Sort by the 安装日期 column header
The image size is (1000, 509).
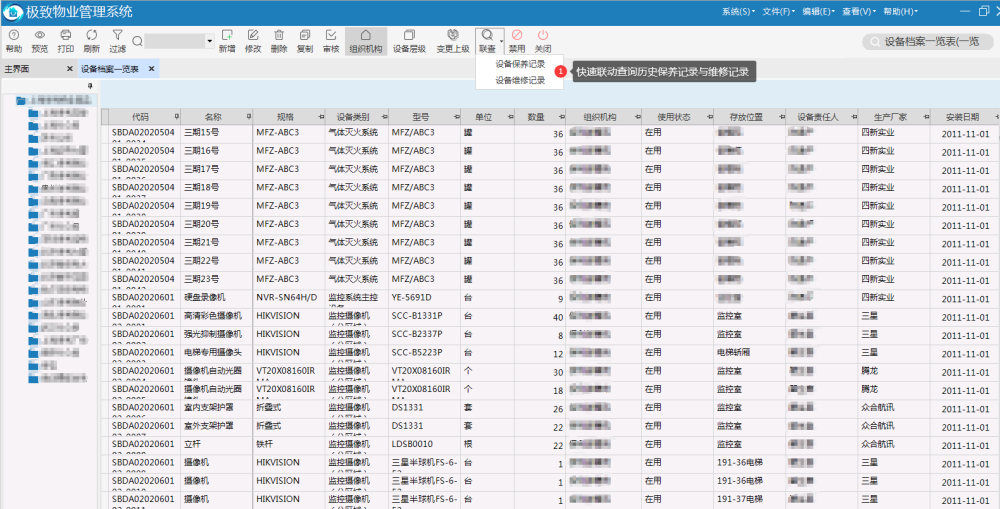click(x=964, y=117)
